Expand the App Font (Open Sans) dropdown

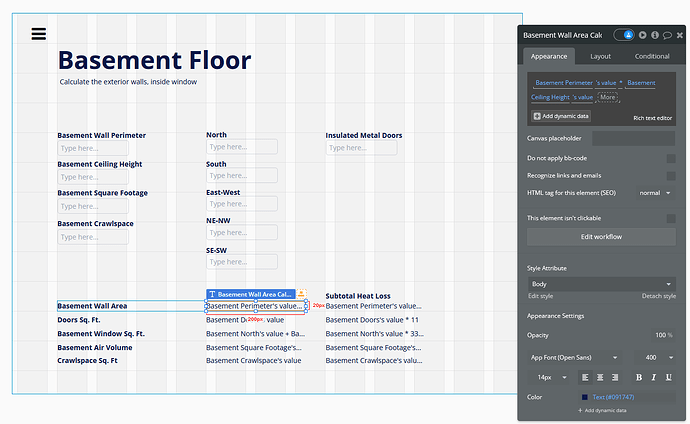pyautogui.click(x=574, y=358)
